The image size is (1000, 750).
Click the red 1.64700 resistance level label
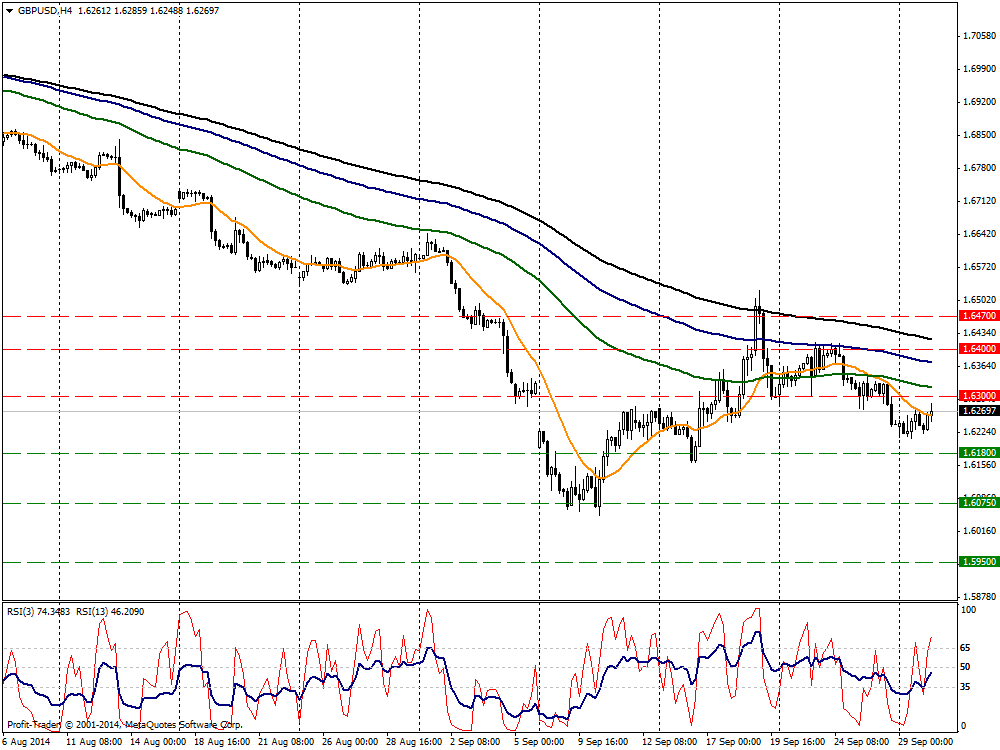tap(978, 316)
